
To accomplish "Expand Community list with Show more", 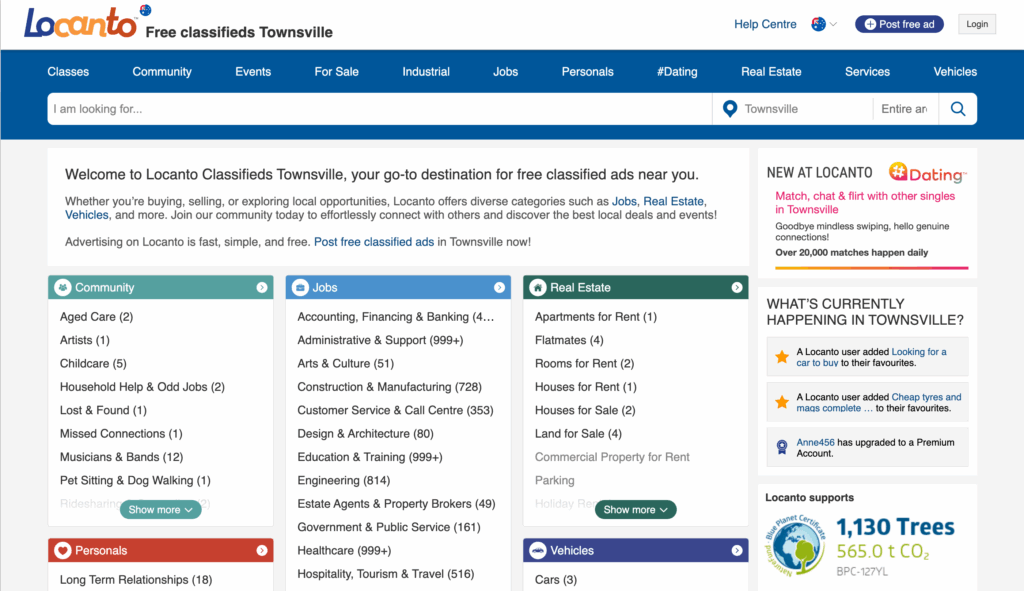I will [x=160, y=509].
